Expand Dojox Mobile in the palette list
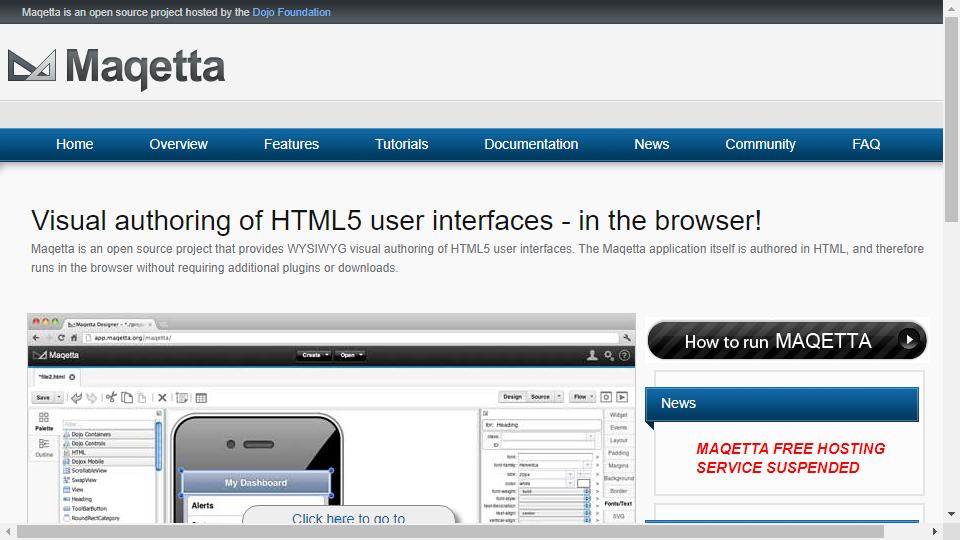Image resolution: width=960 pixels, height=540 pixels. click(109, 462)
